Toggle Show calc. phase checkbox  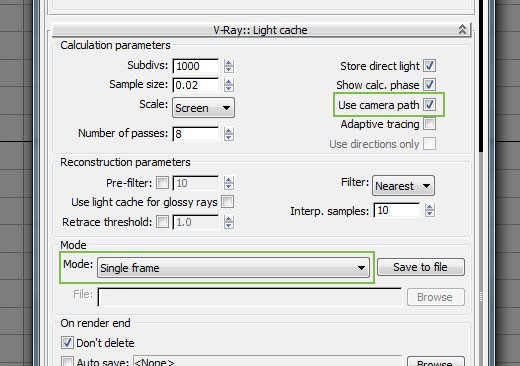[x=429, y=85]
